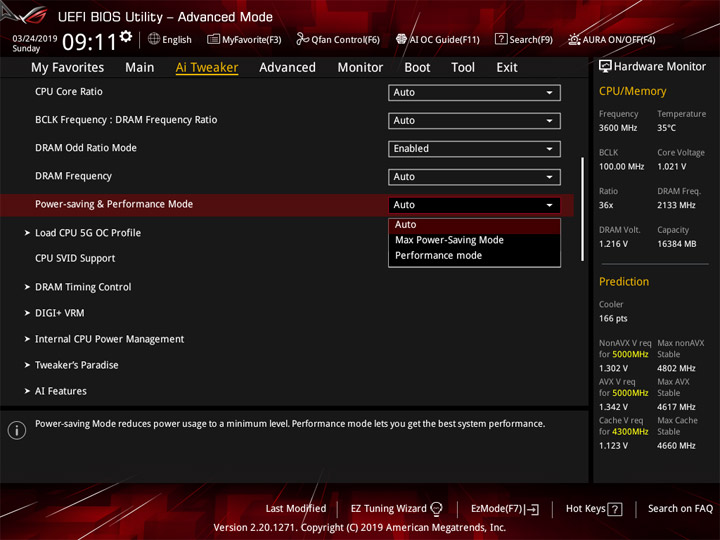Click 16384 MB capacity value
Viewport: 720px width, 540px height.
coord(676,244)
